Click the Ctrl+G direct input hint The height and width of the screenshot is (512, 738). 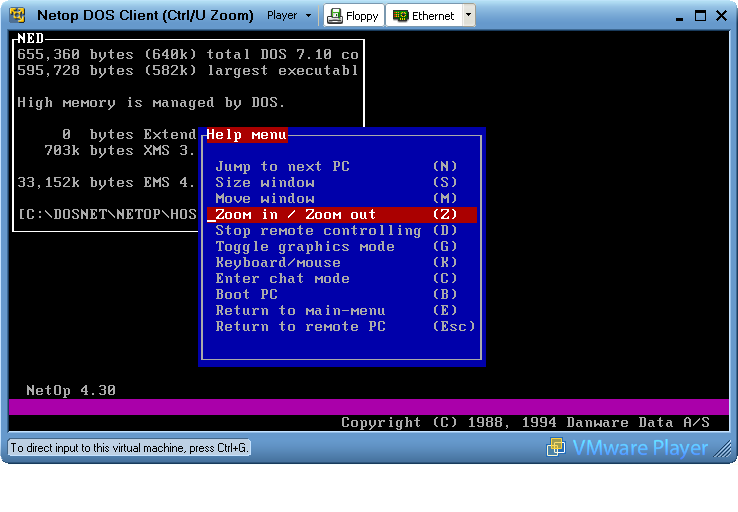[x=129, y=448]
